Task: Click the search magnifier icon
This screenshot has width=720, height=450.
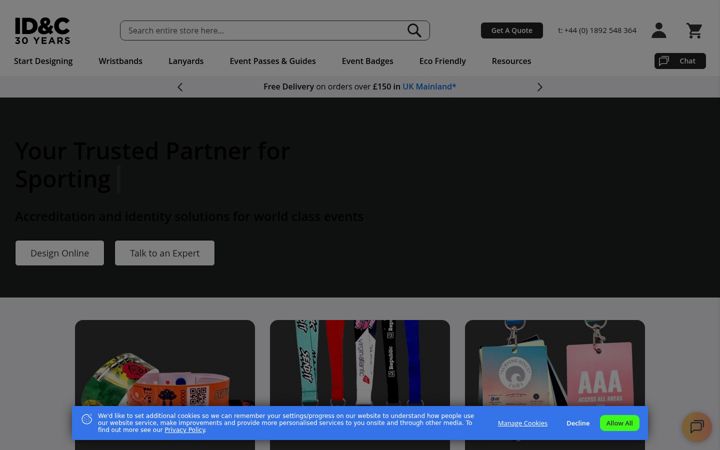Action: [x=414, y=30]
